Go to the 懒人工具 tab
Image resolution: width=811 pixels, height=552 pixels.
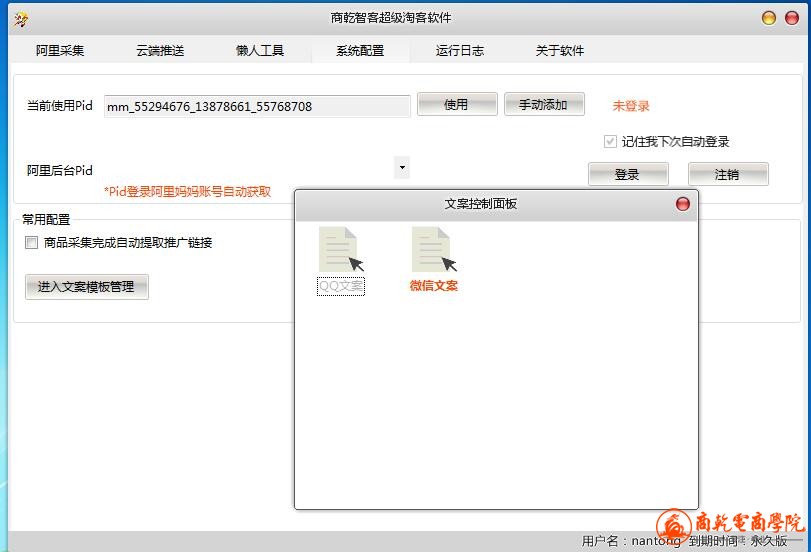pyautogui.click(x=260, y=51)
